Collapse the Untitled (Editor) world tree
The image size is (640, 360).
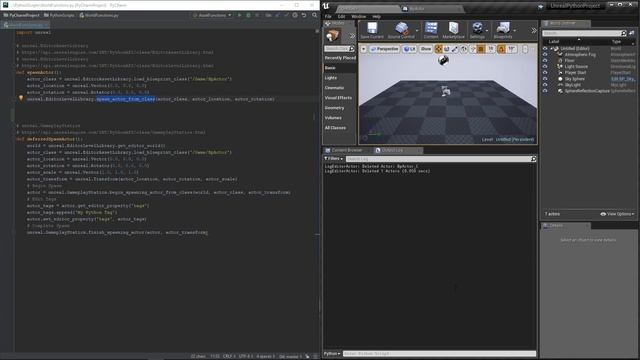551,49
